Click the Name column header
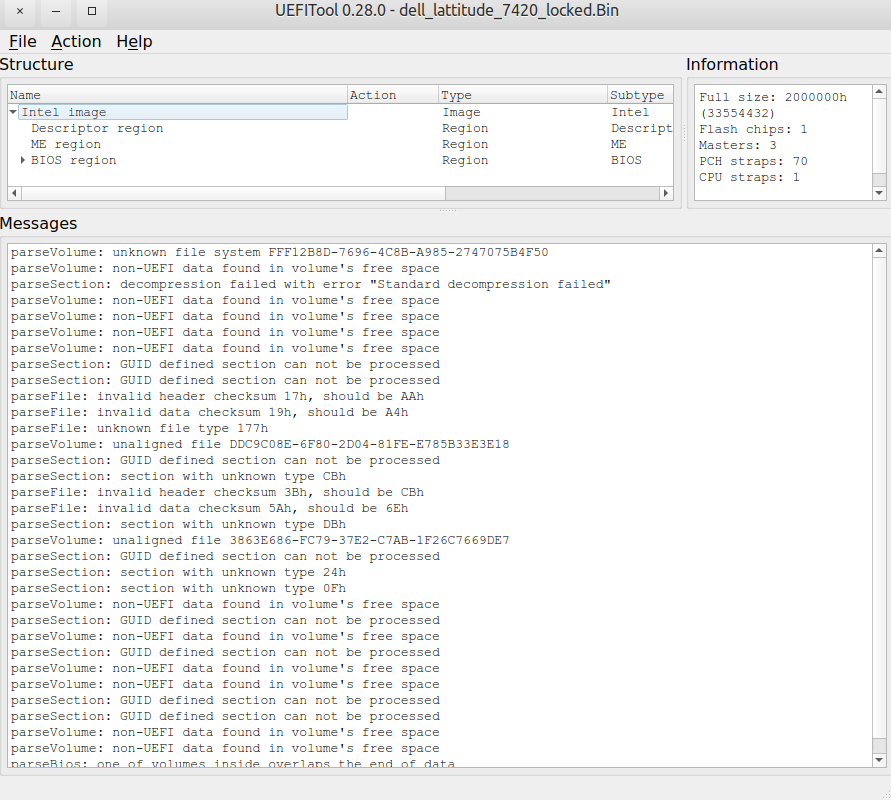 [x=177, y=95]
